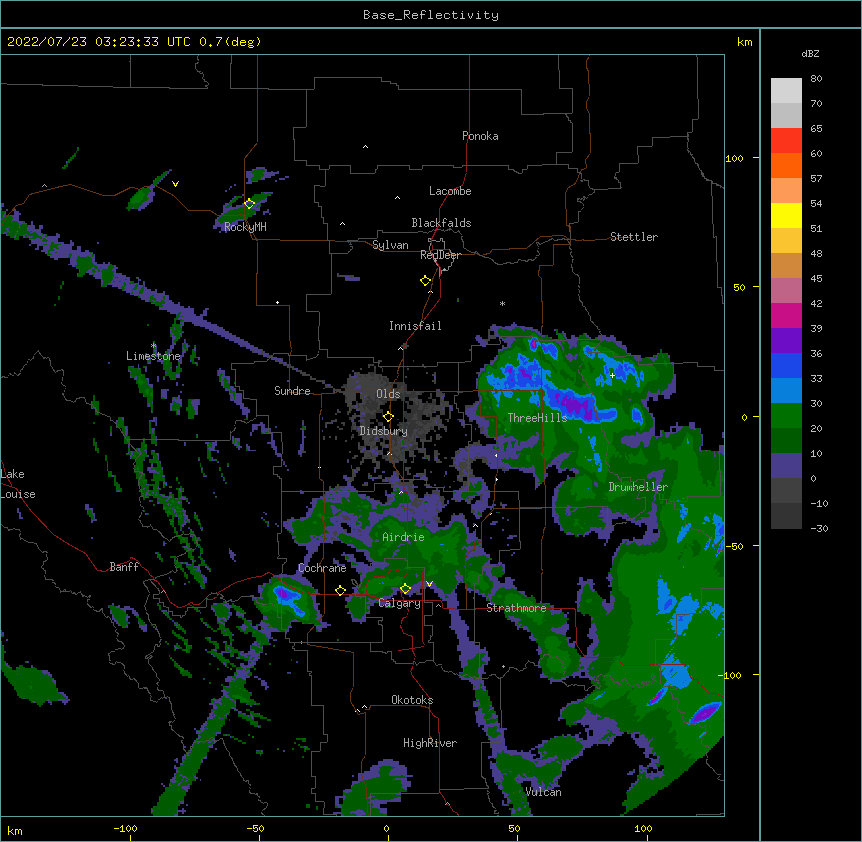This screenshot has width=862, height=842.
Task: Pick the purple 36-39 dBZ legend swatch
Action: coord(786,340)
